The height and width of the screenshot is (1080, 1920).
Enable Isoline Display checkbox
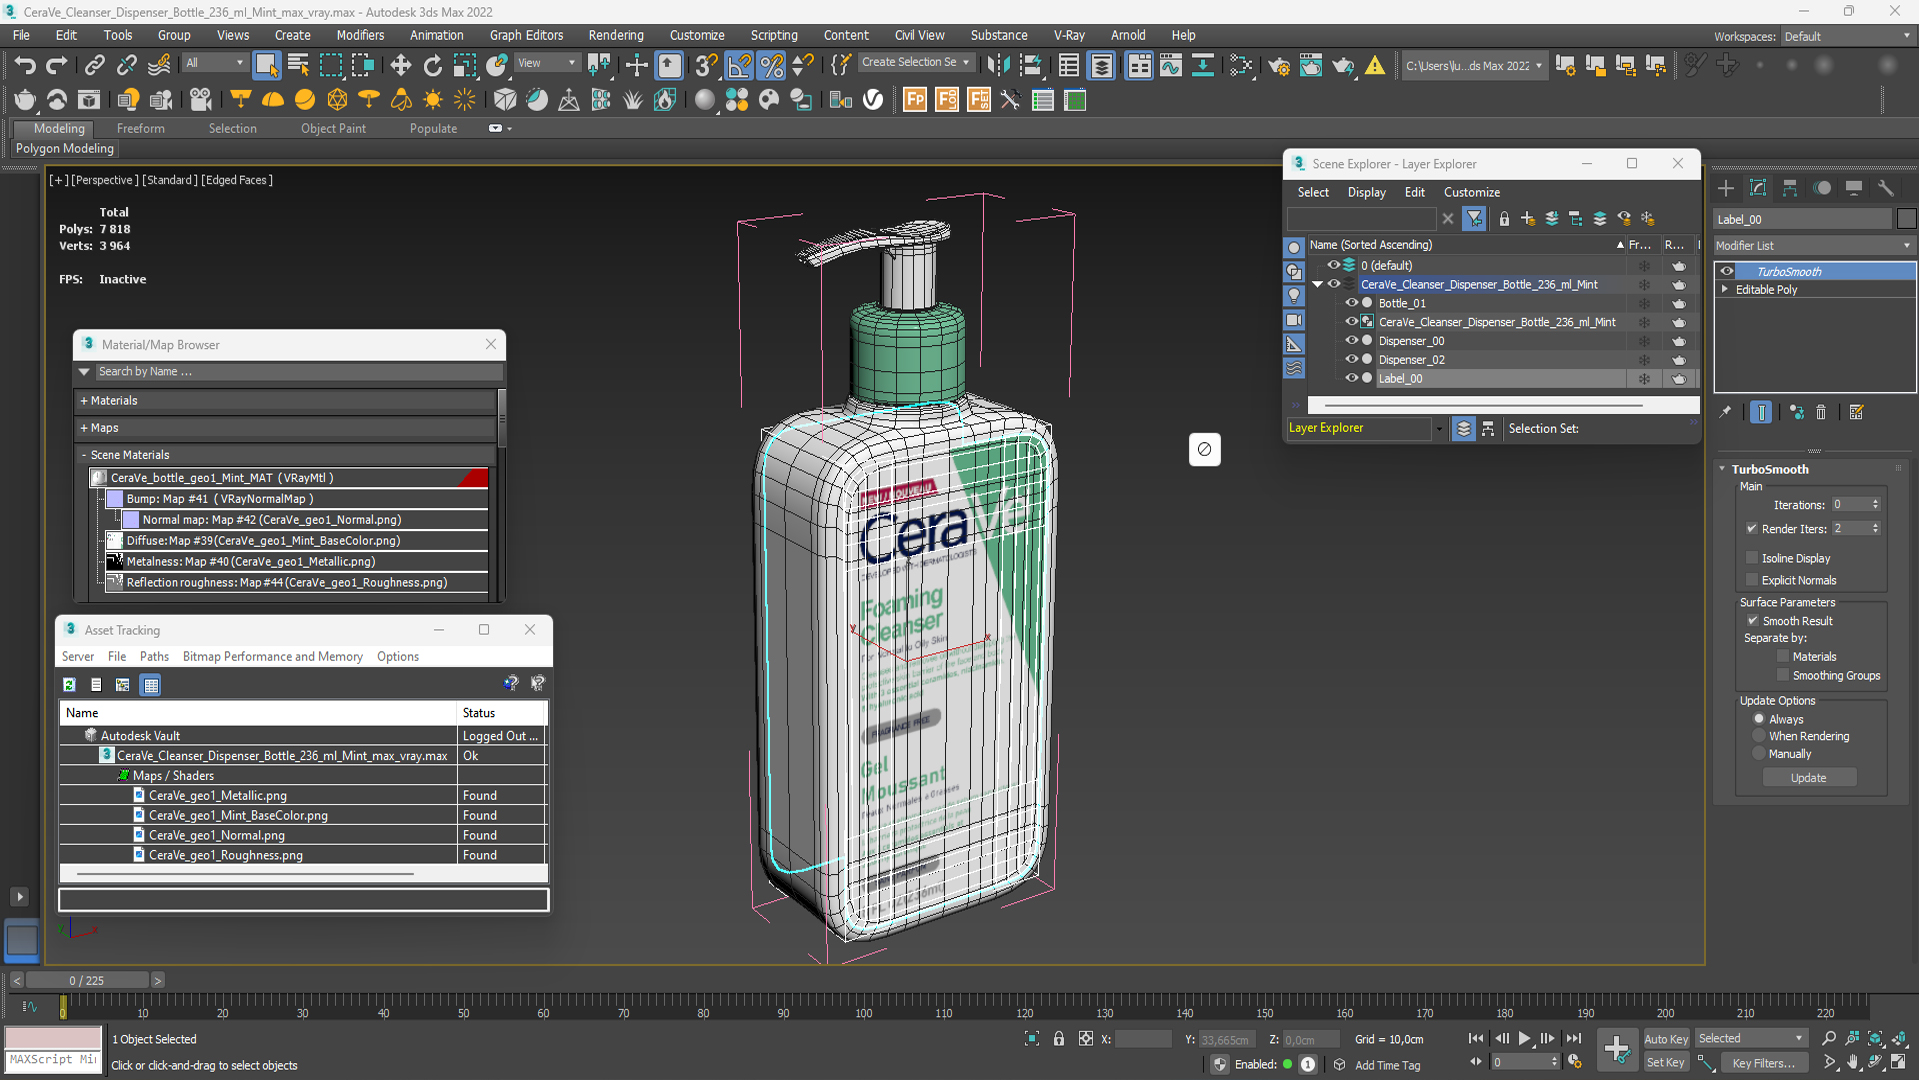pos(1752,558)
